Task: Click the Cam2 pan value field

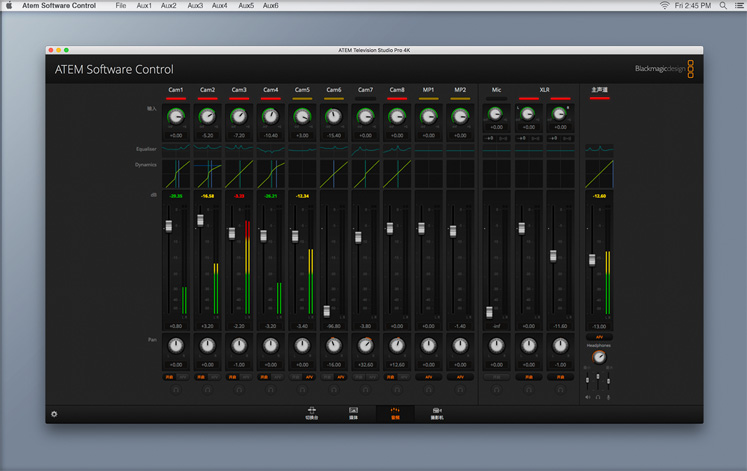Action: tap(207, 365)
